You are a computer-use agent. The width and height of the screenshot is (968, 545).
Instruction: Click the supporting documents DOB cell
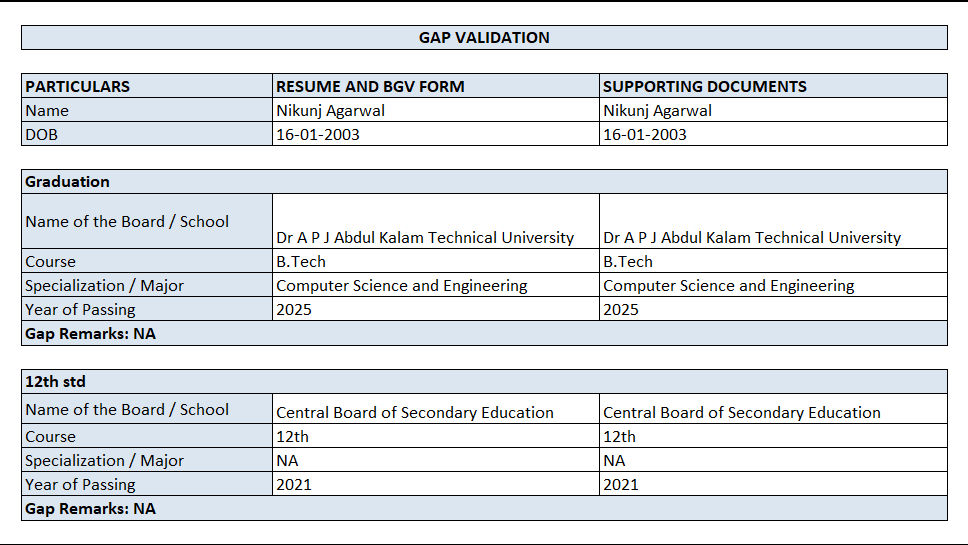coord(773,134)
